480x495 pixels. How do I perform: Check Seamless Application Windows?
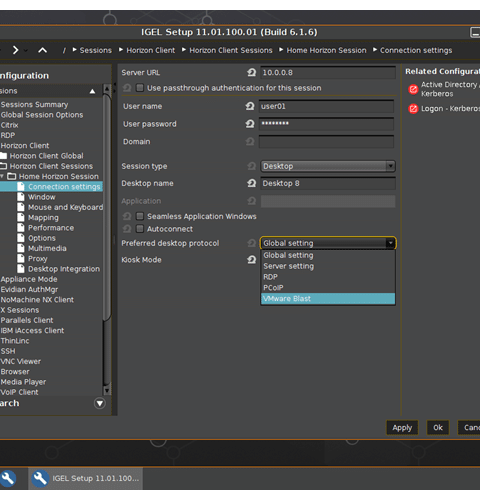[140, 216]
